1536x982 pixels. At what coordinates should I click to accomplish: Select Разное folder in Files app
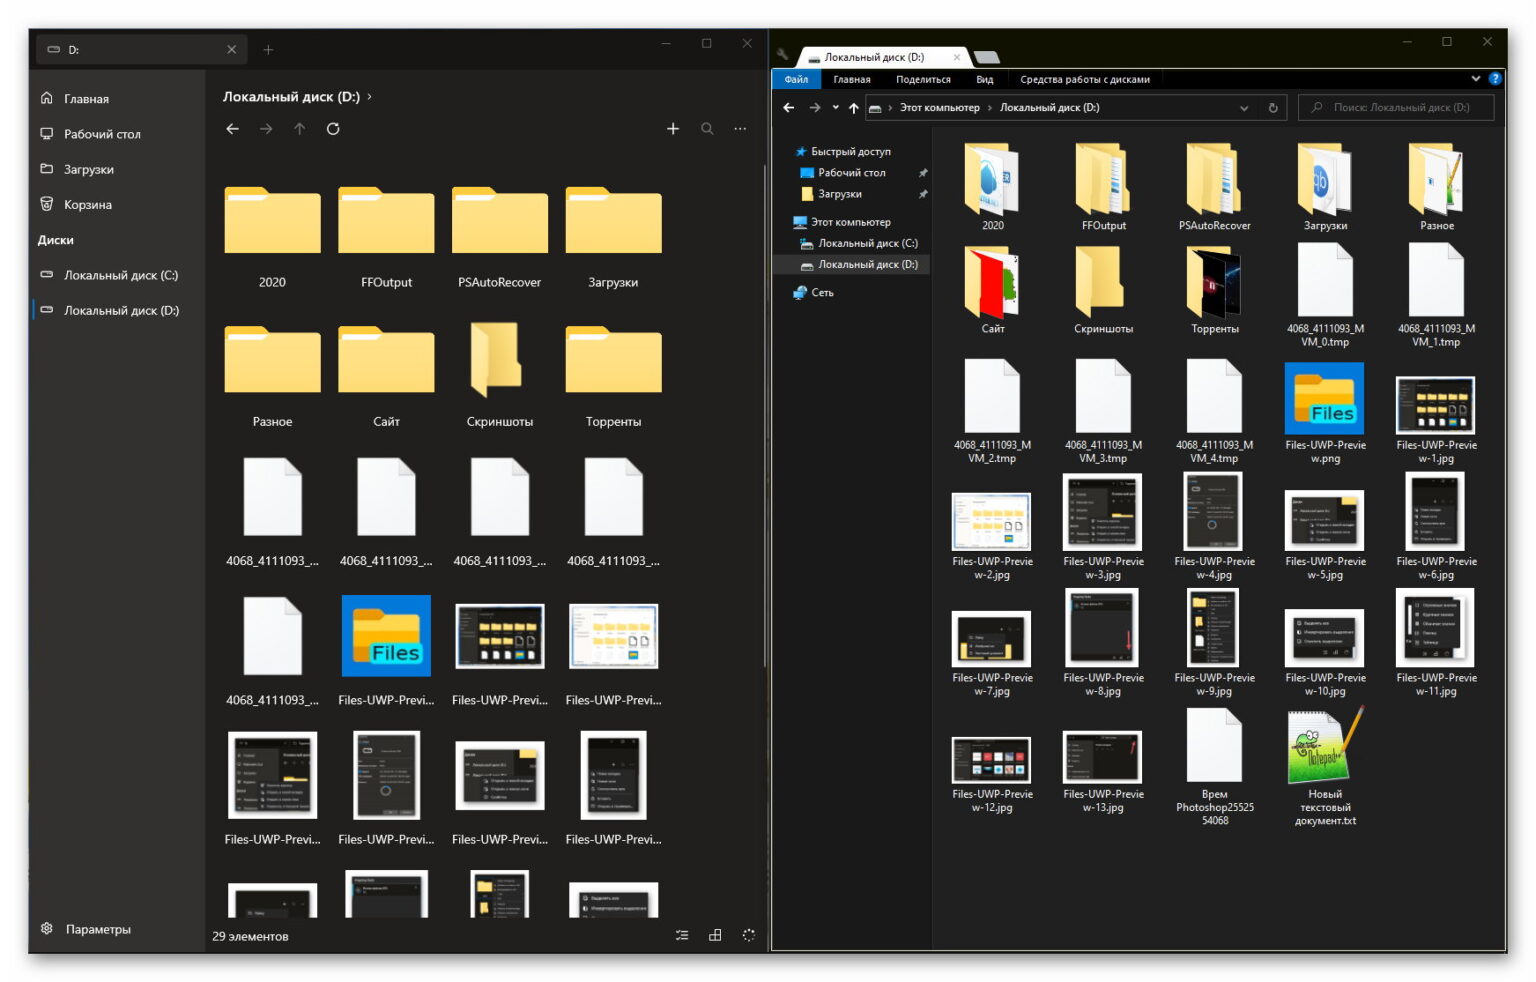coord(272,377)
